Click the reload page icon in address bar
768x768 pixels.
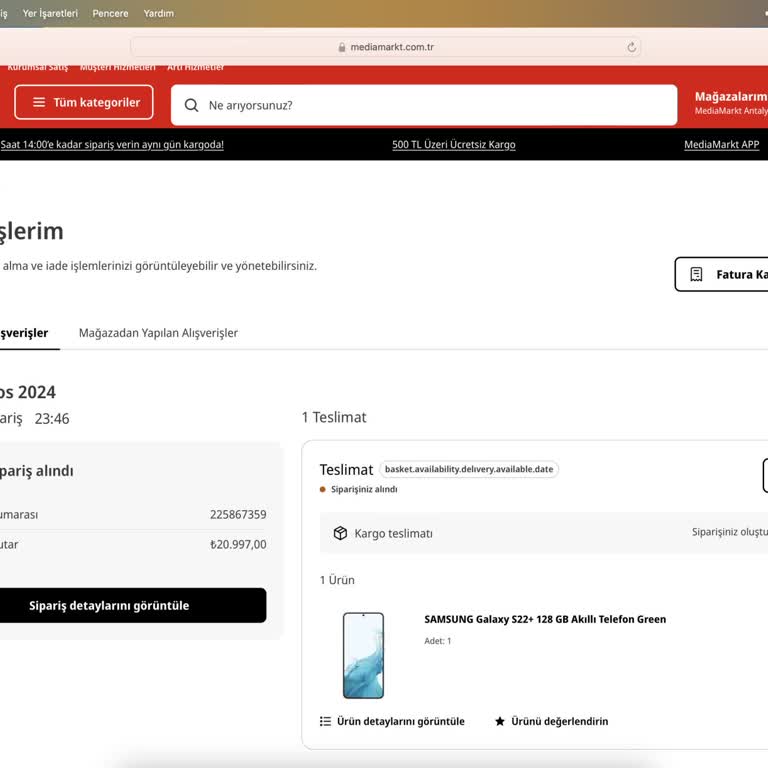(x=631, y=47)
